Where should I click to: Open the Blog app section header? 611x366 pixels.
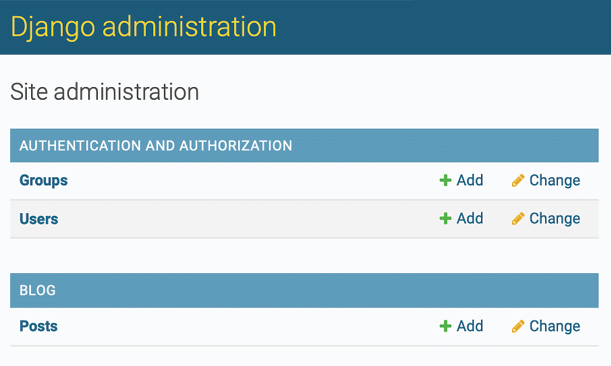pos(37,290)
